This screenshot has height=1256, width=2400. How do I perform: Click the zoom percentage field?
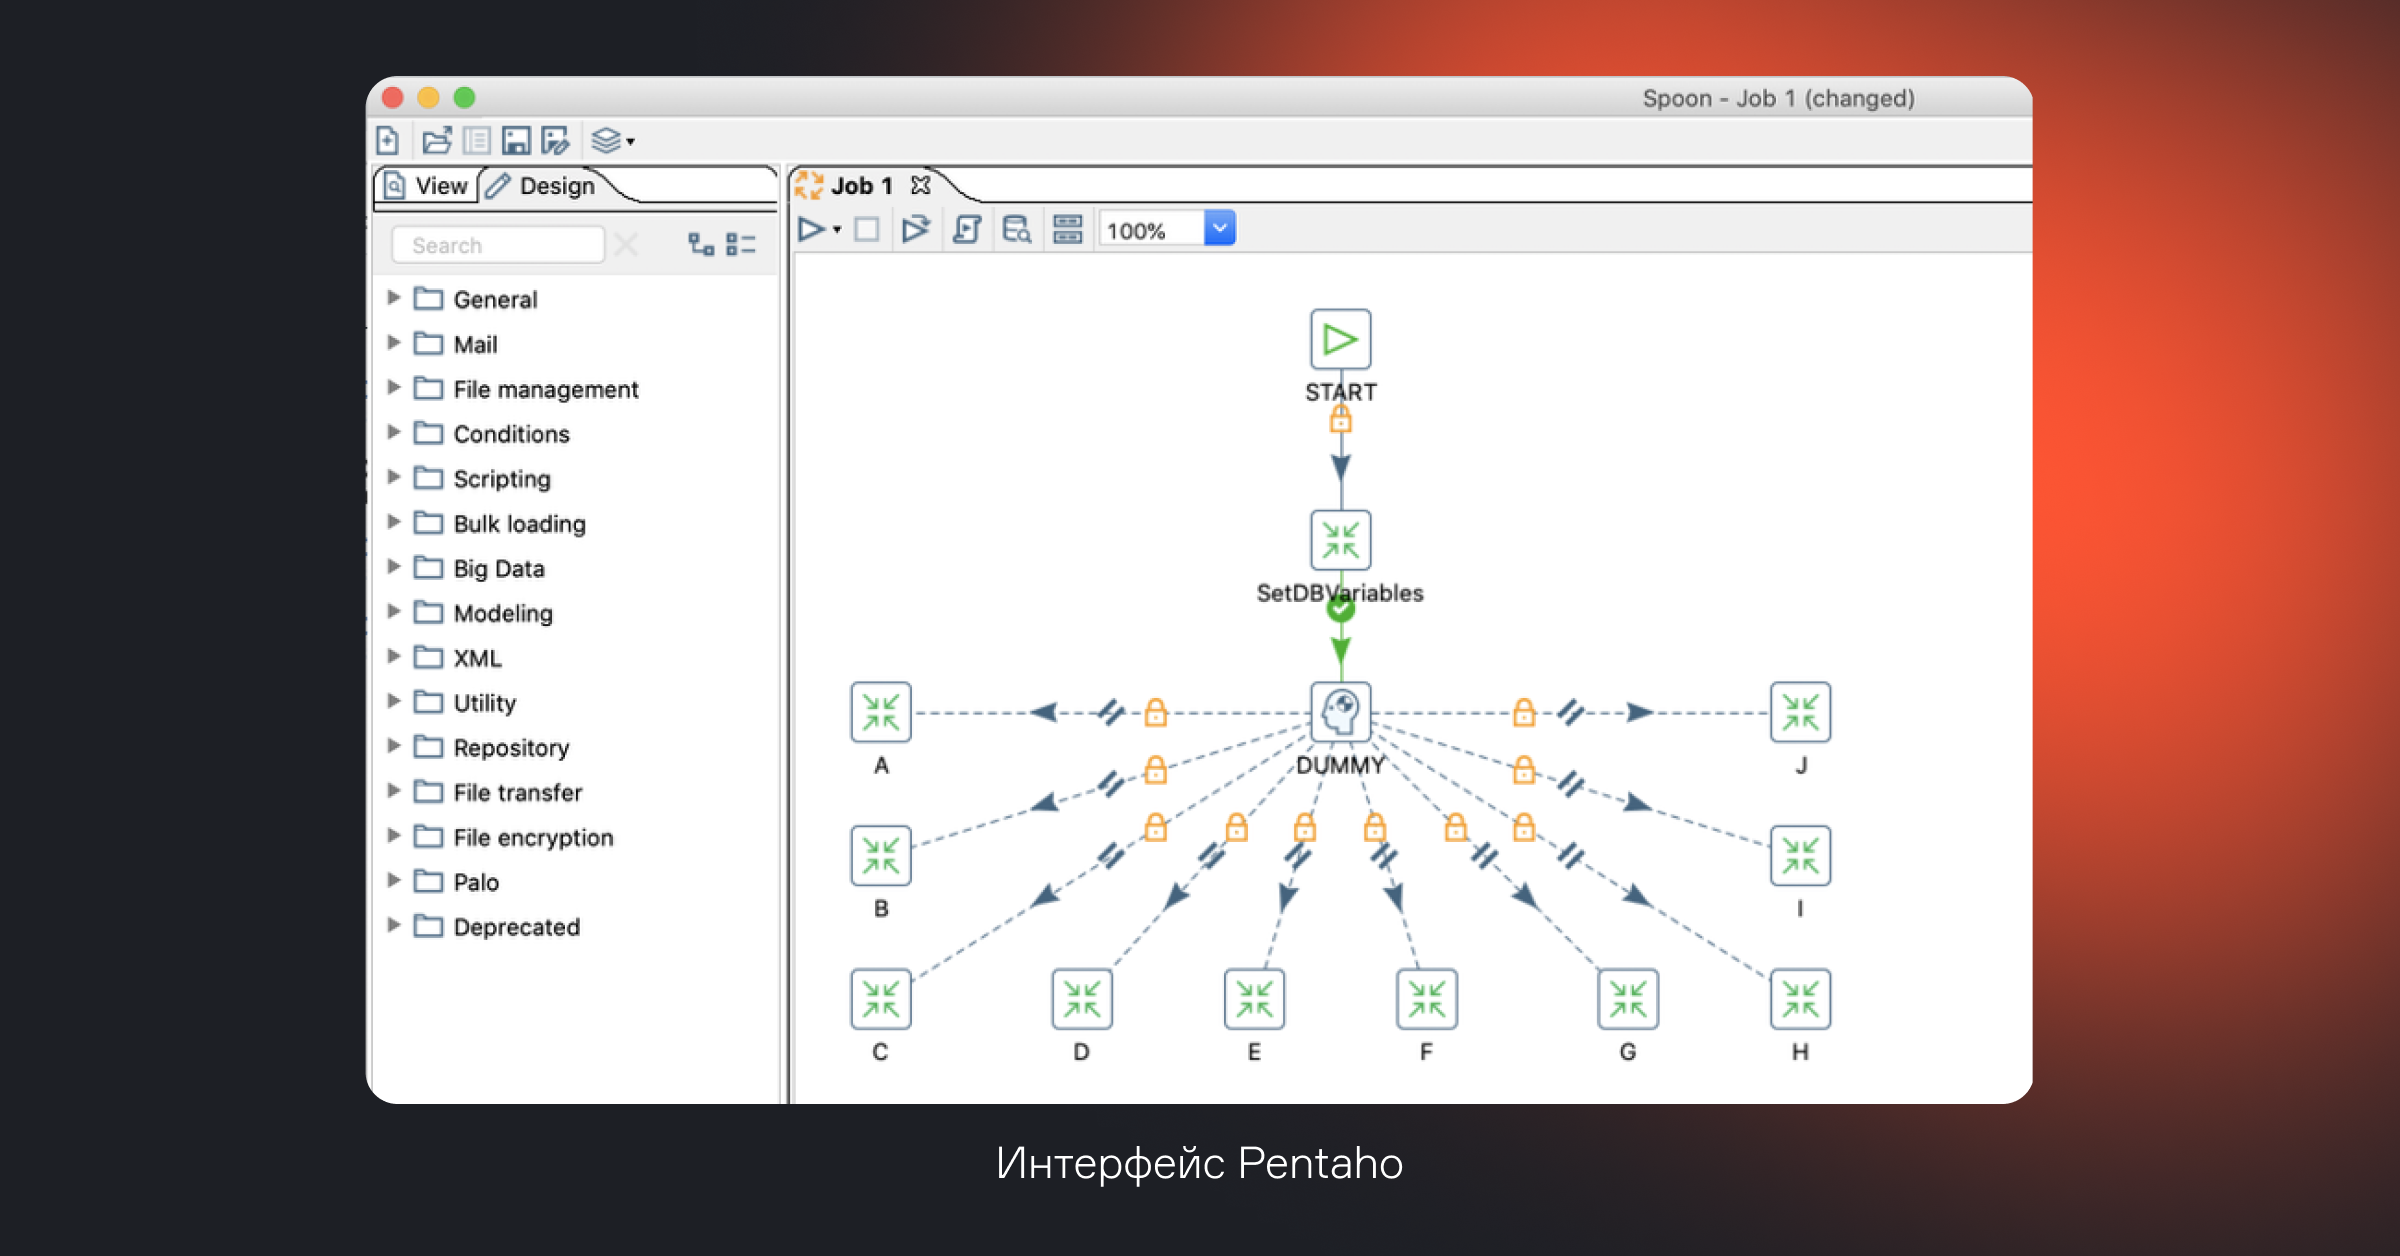[x=1151, y=230]
